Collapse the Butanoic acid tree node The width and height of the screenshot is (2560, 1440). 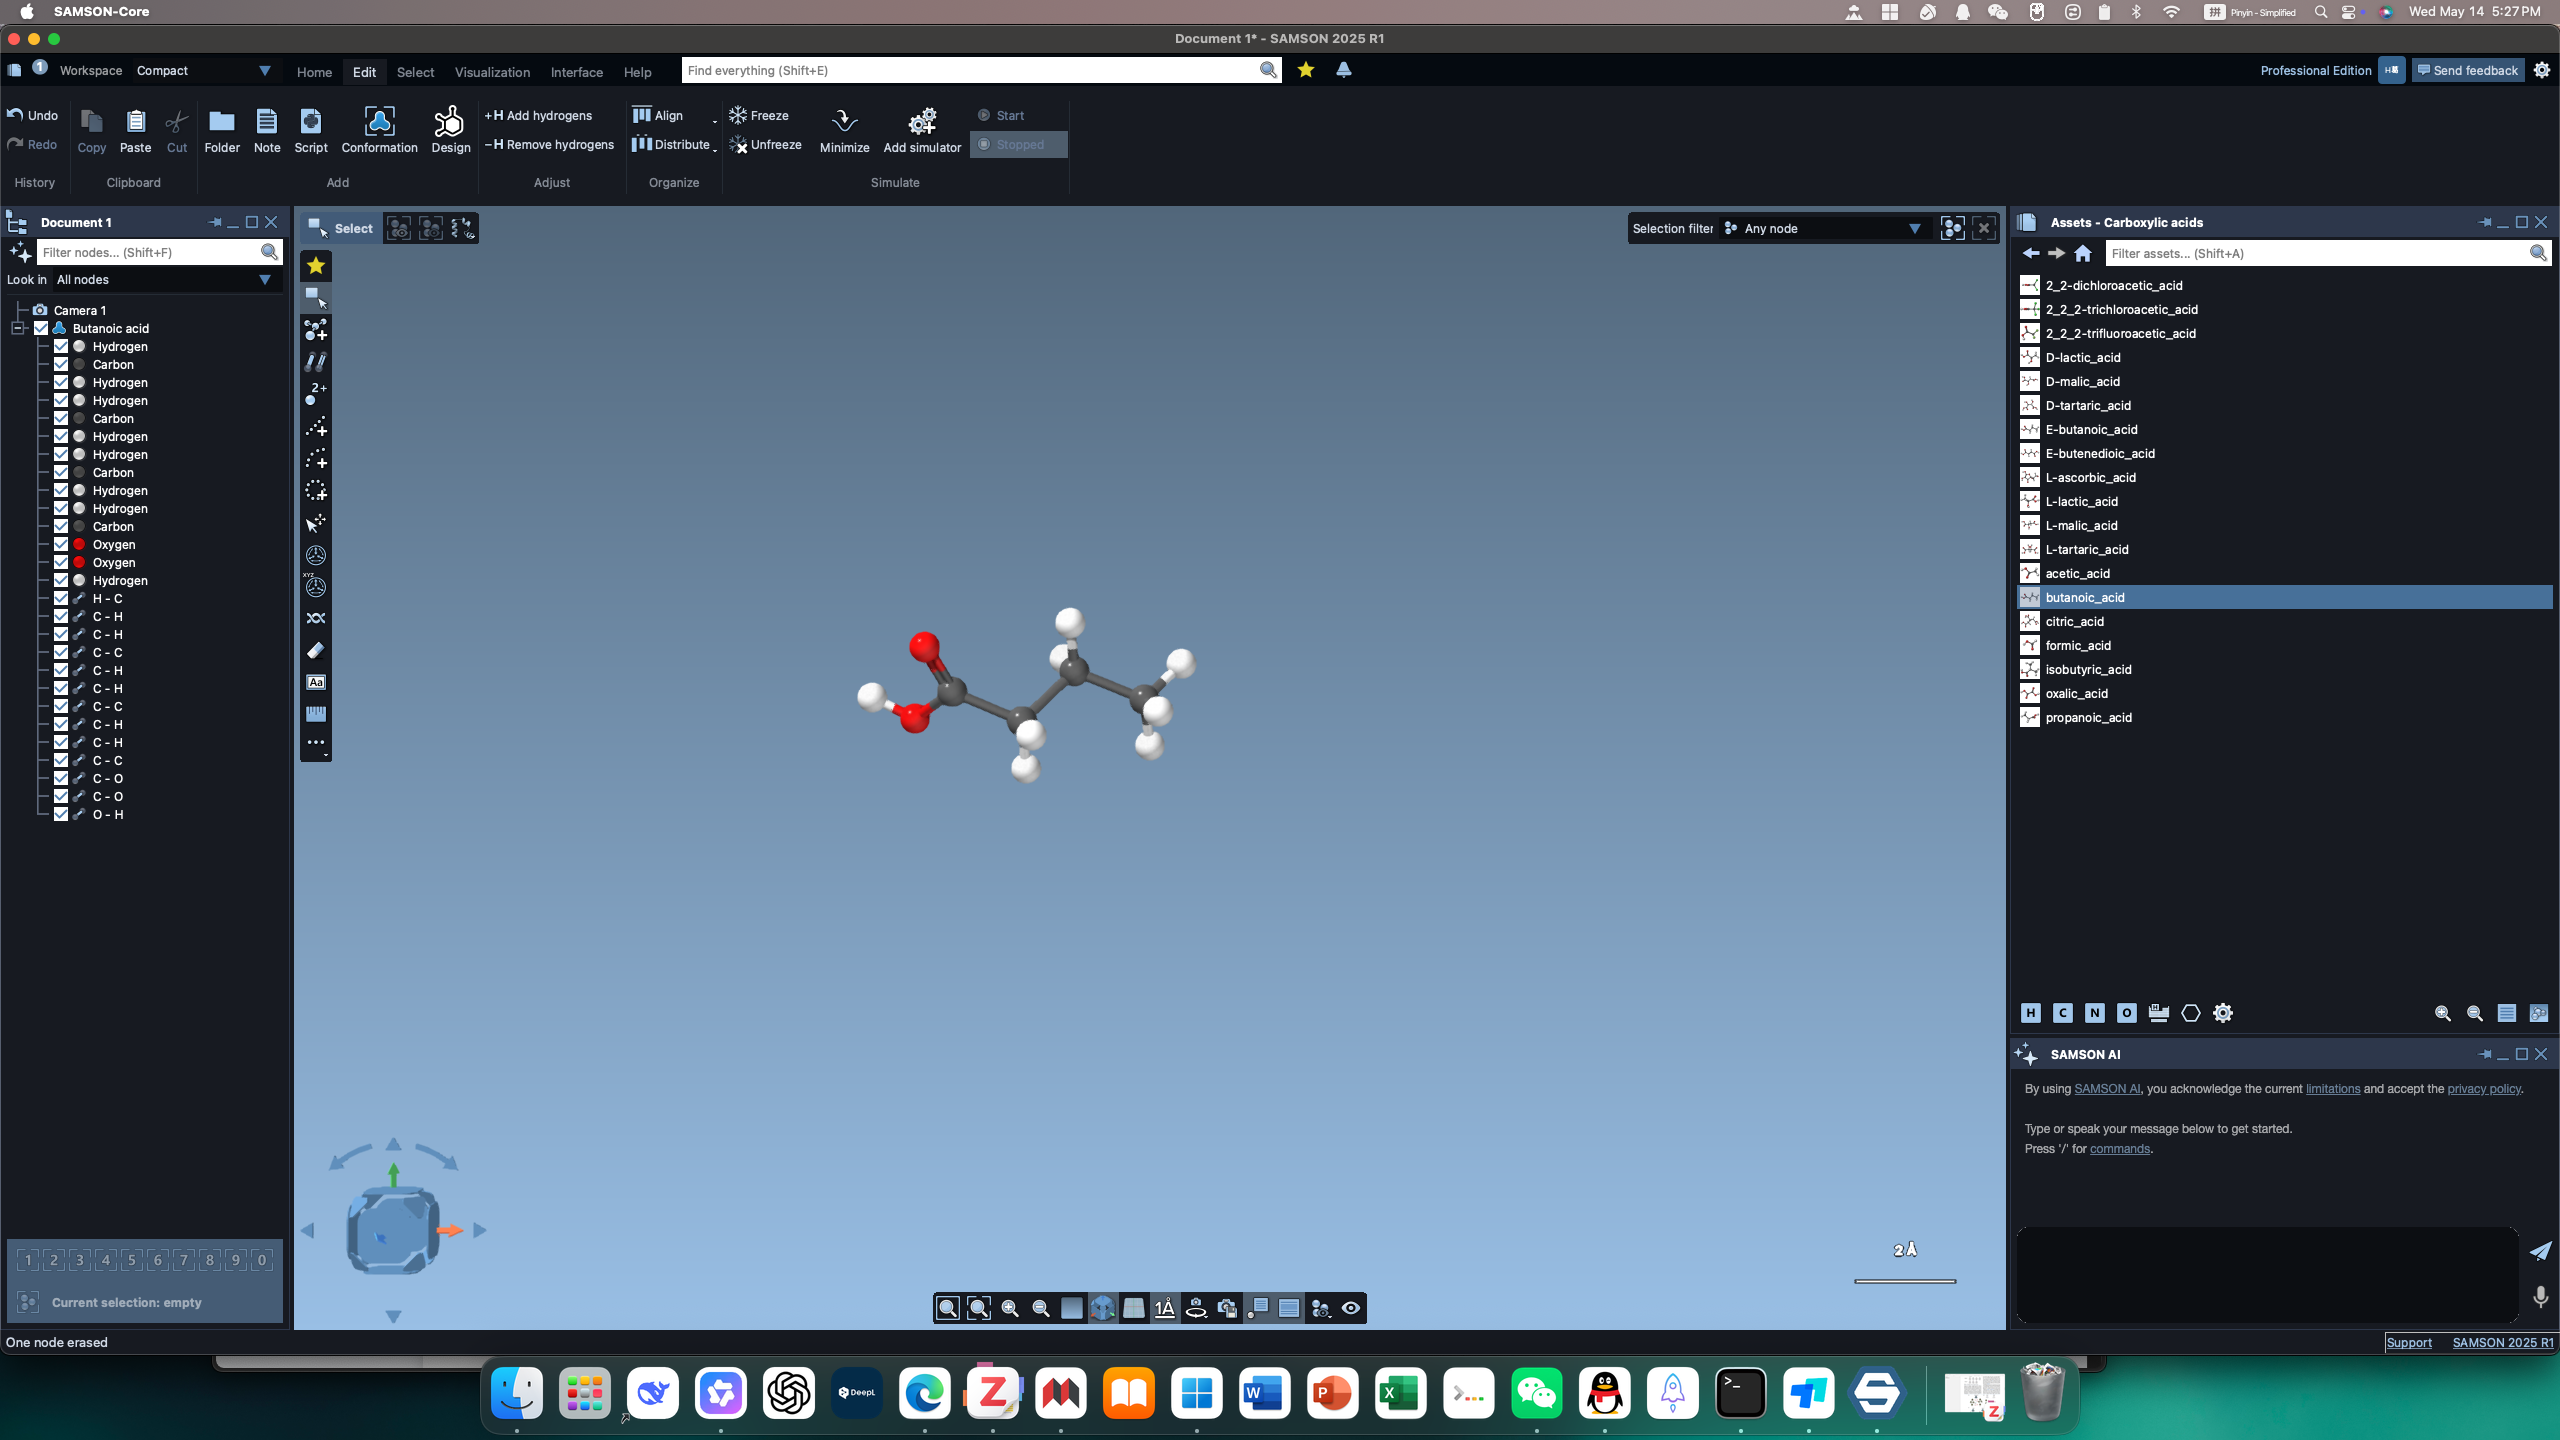(x=18, y=328)
